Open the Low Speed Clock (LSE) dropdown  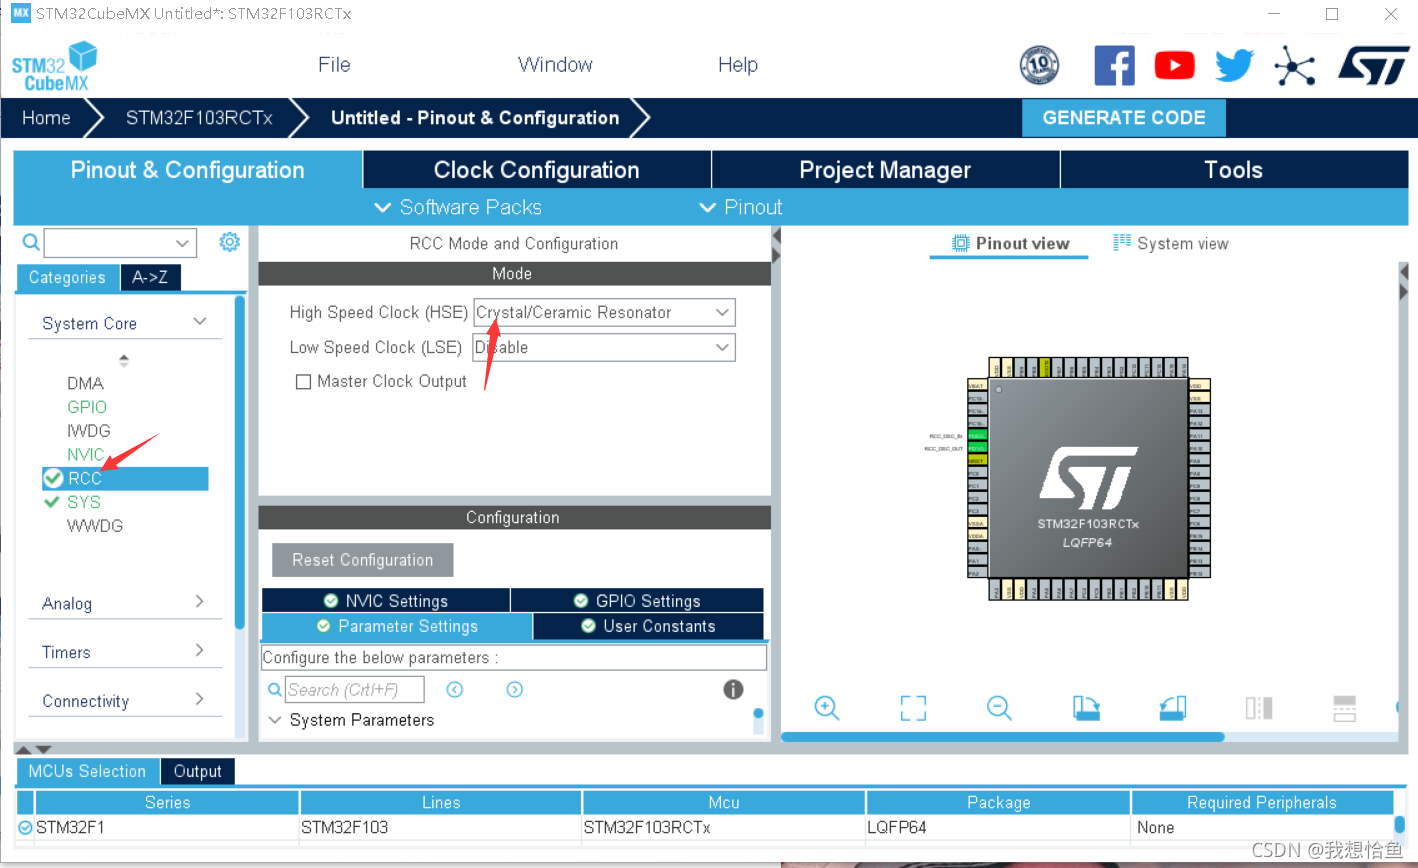click(x=604, y=347)
